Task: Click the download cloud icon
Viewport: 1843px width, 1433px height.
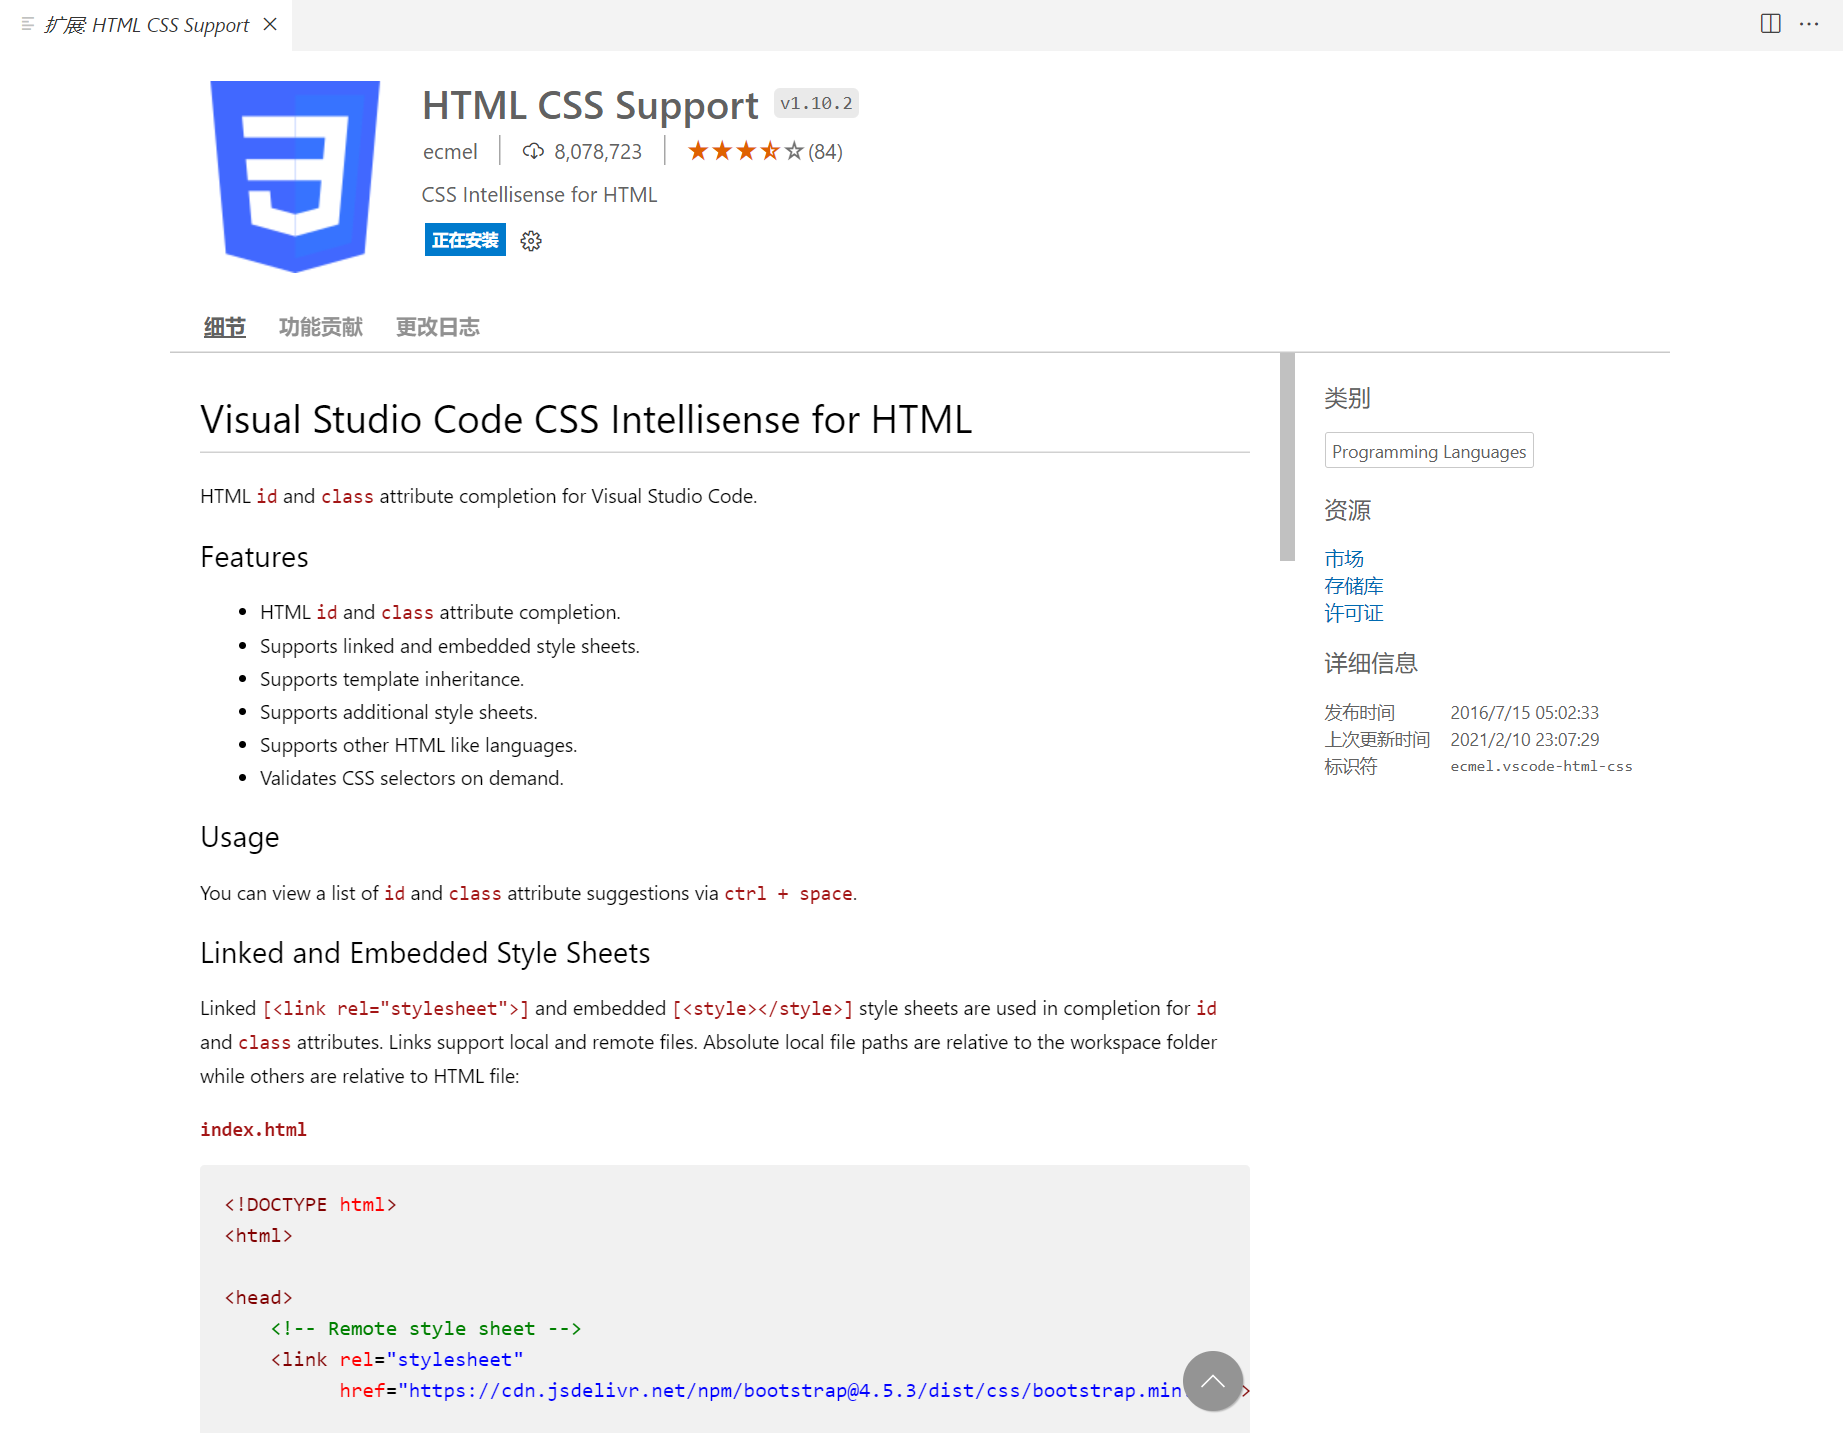Action: (533, 151)
